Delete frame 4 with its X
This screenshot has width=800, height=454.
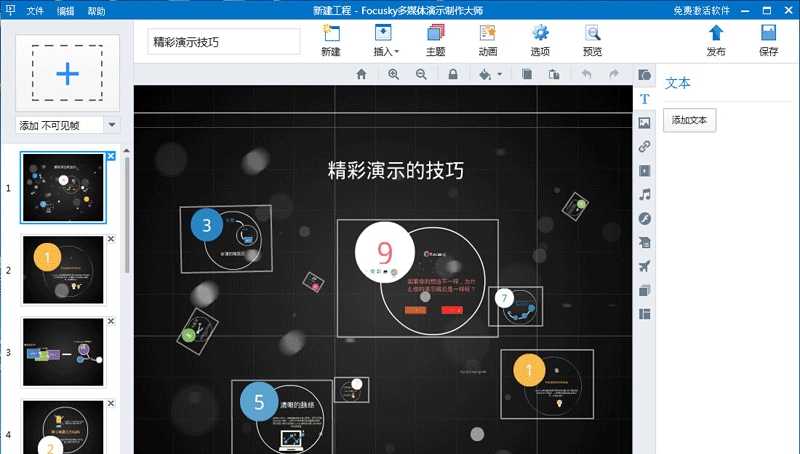(111, 403)
